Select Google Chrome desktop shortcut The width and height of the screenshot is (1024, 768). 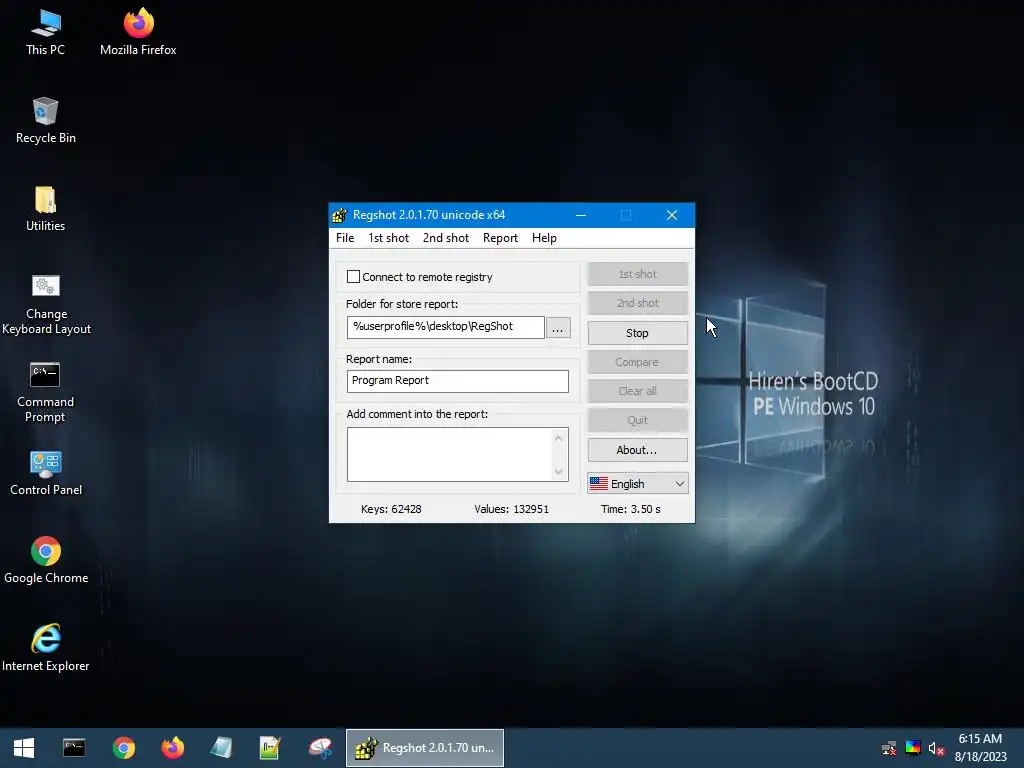click(46, 560)
